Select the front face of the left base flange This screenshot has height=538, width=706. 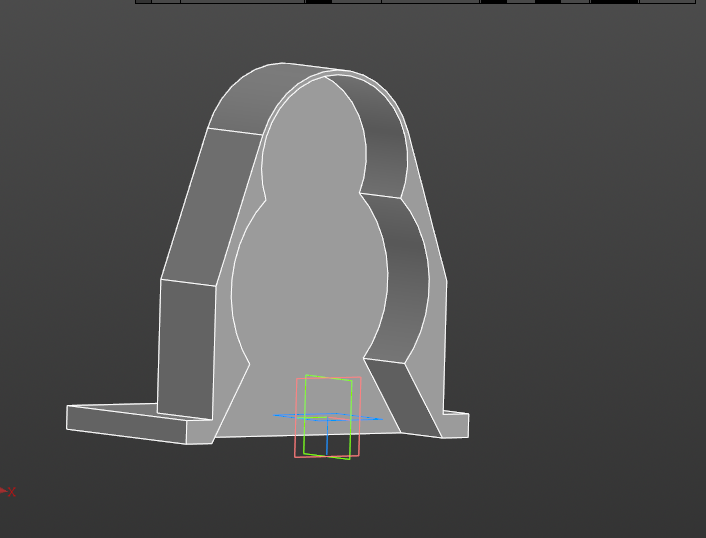click(x=126, y=425)
